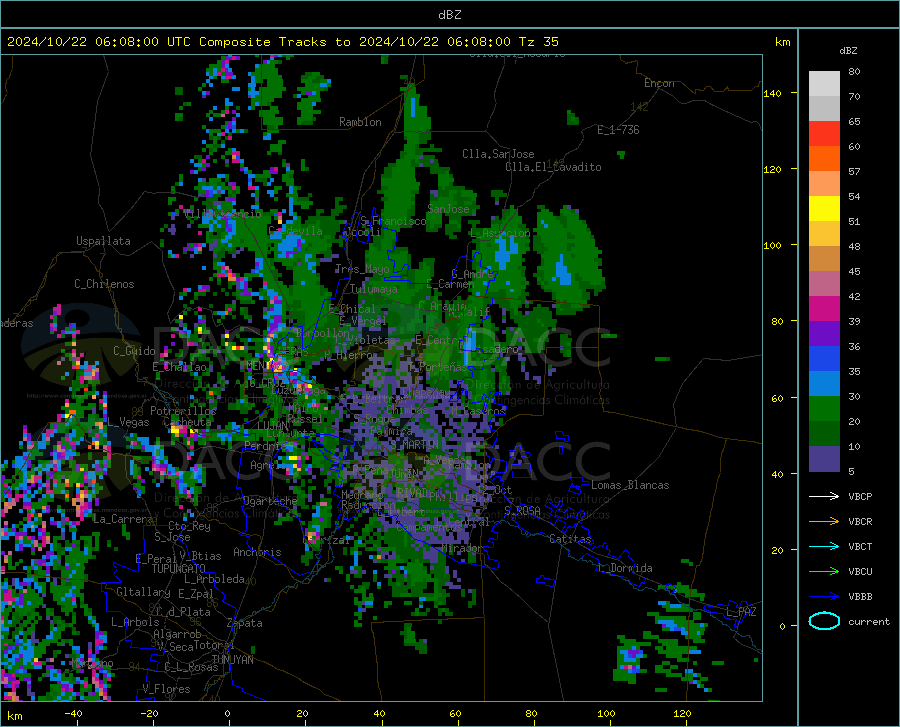Click the 5 value in dBZ legend
The image size is (900, 727).
[851, 472]
